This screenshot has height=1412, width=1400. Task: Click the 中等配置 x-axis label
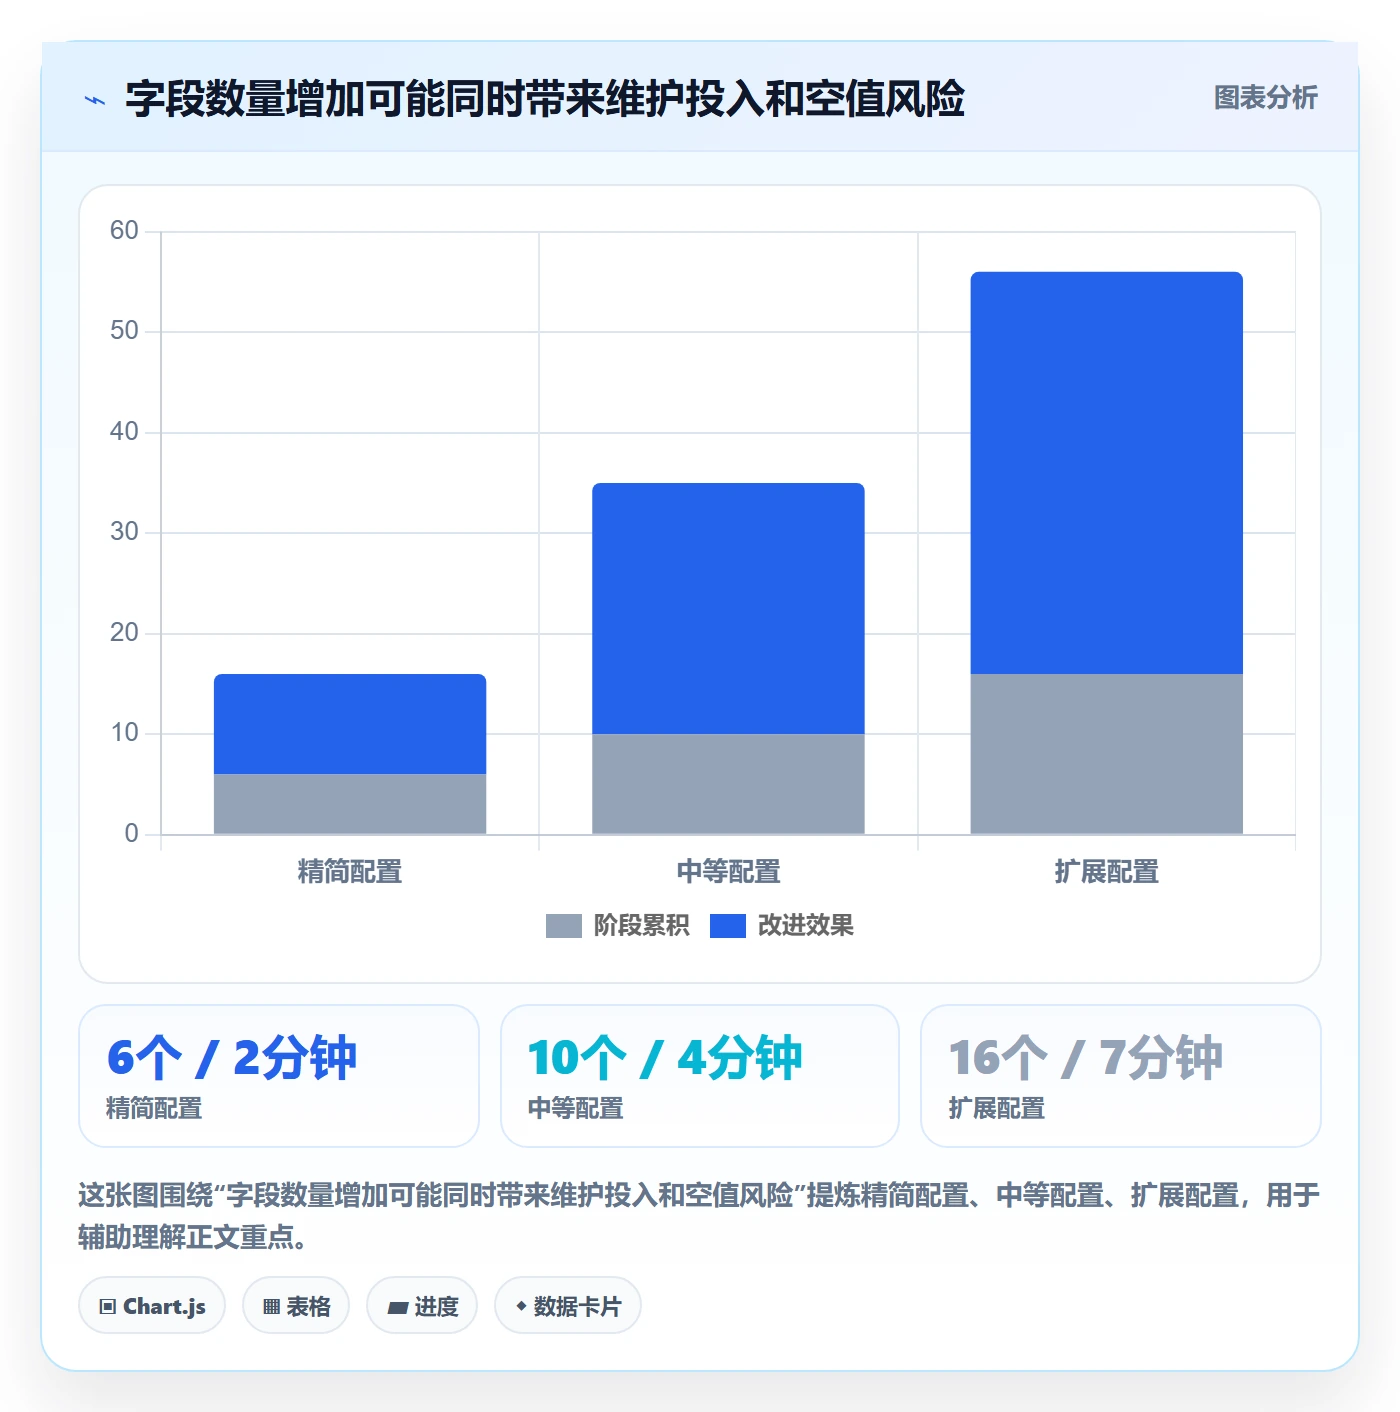point(728,872)
